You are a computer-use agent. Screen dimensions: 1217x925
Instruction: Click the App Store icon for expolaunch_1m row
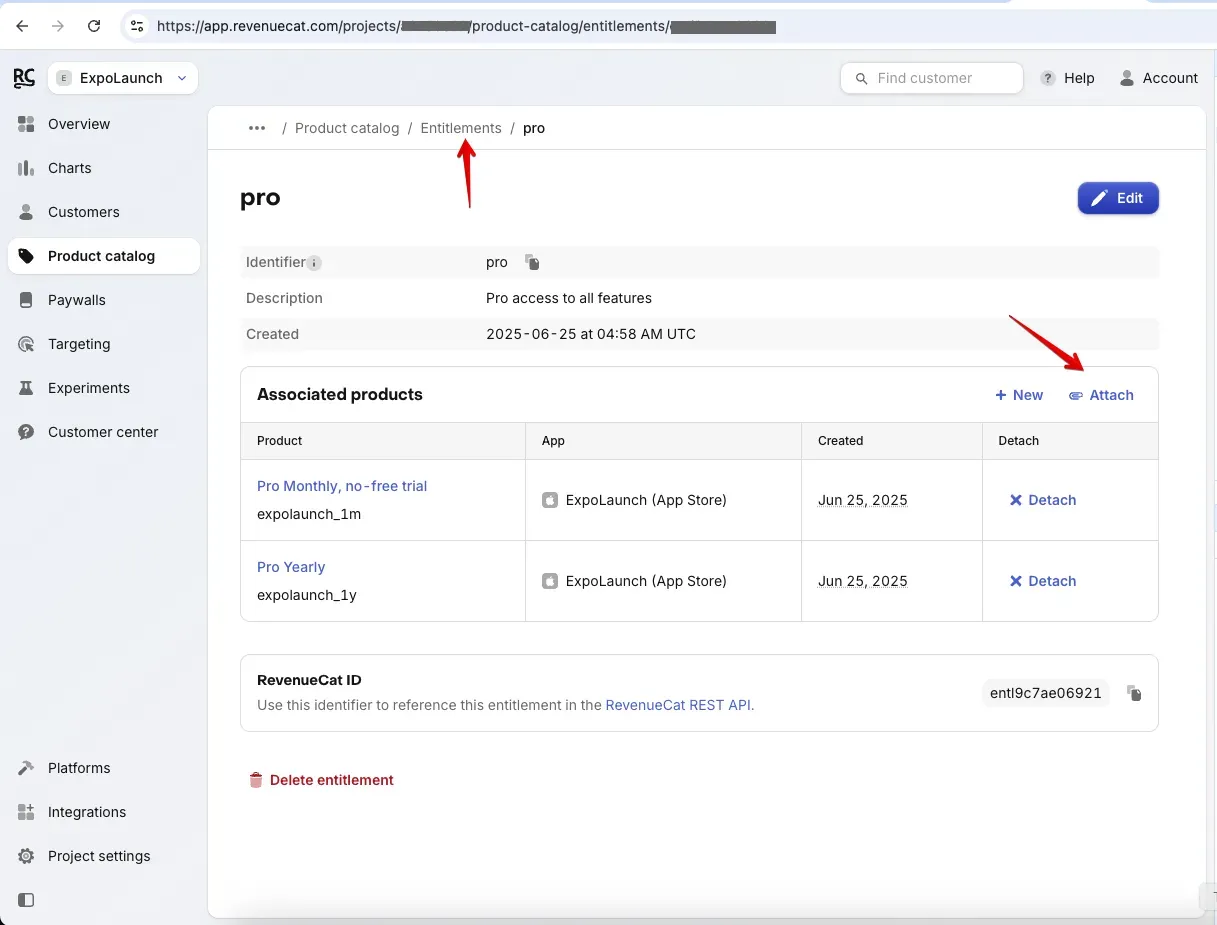[550, 500]
